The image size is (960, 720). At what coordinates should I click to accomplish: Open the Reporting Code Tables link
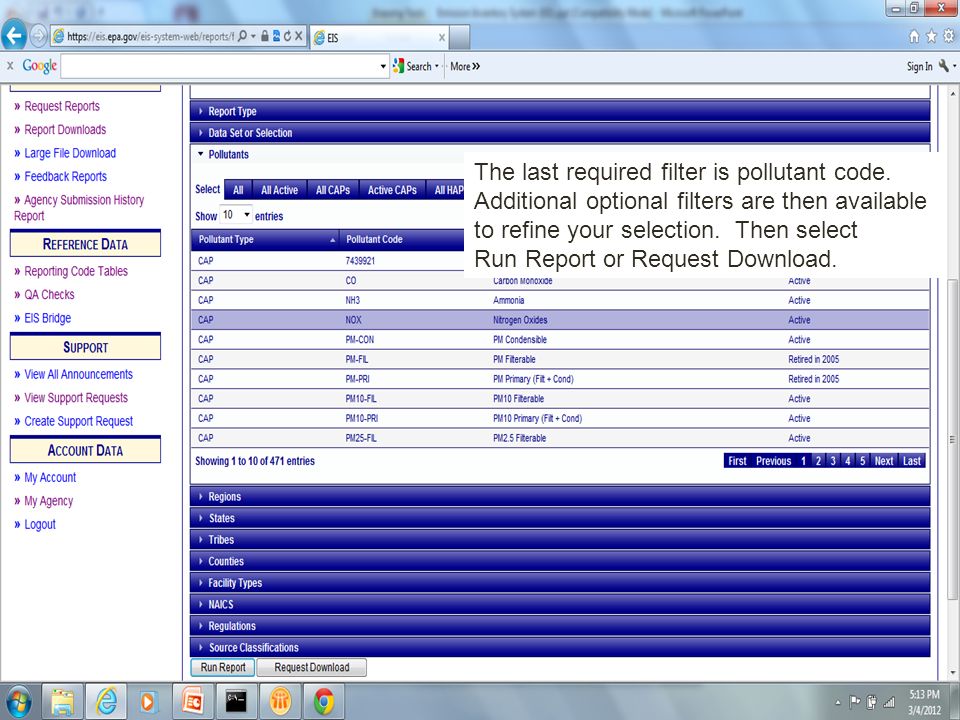coord(76,271)
